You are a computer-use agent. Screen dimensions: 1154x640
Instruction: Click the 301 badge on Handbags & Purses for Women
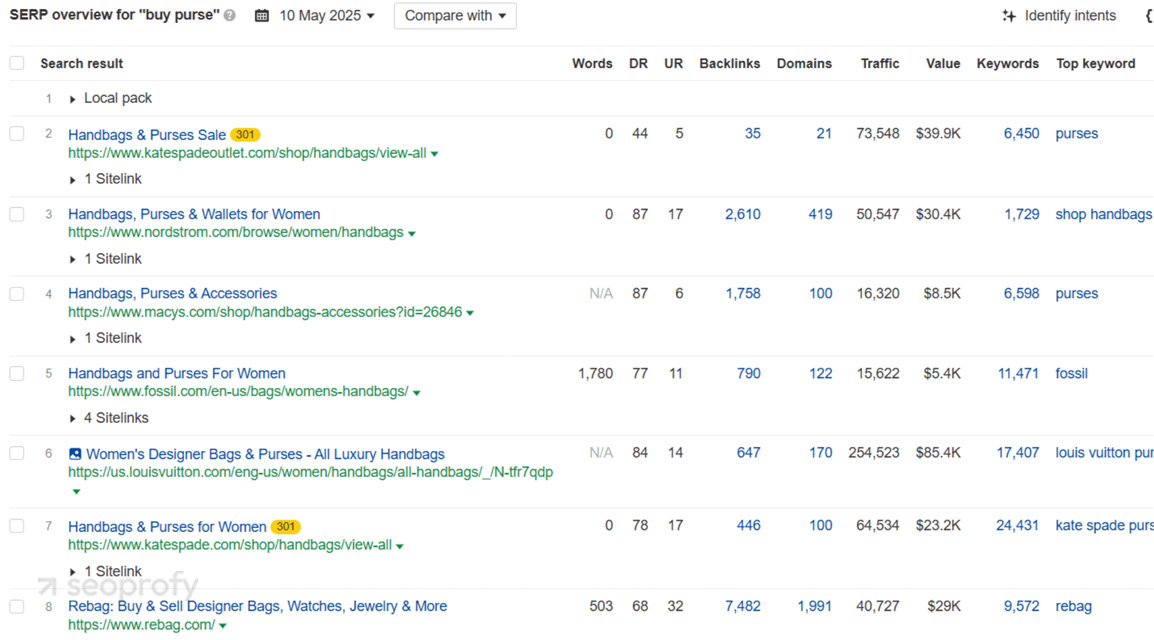point(286,527)
